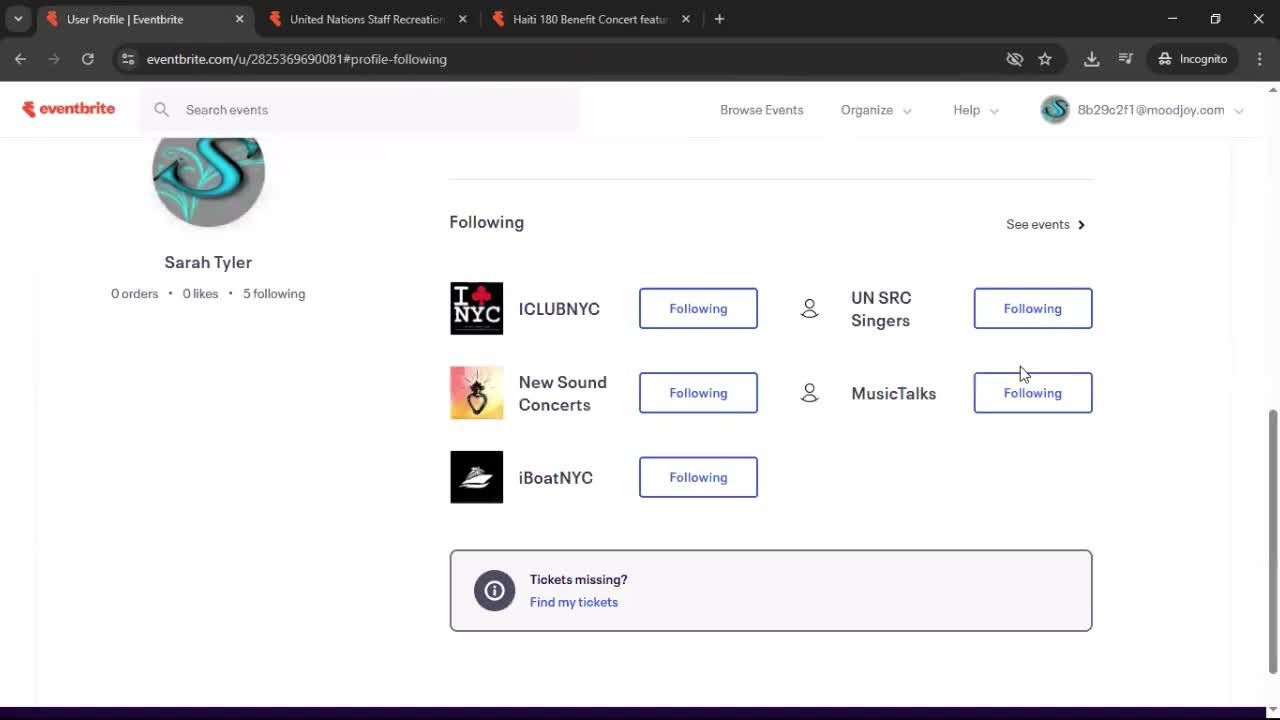This screenshot has width=1280, height=720.
Task: Close the United Nations Staff Recreation tab
Action: (462, 19)
